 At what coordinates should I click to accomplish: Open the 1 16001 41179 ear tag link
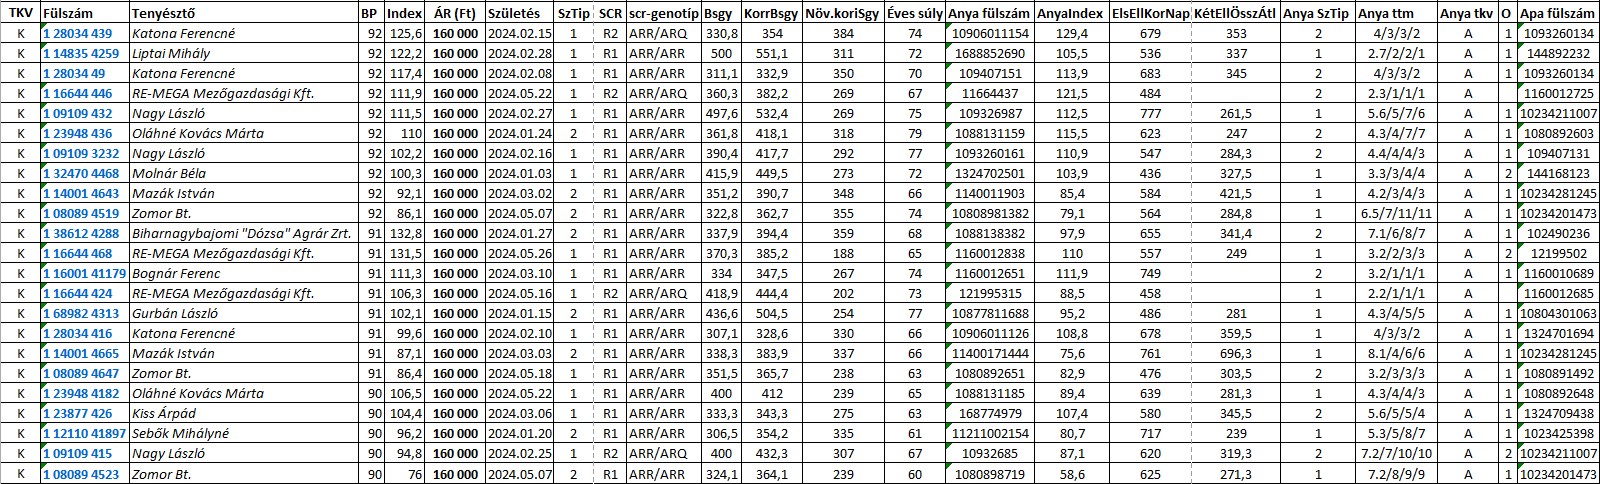point(85,274)
